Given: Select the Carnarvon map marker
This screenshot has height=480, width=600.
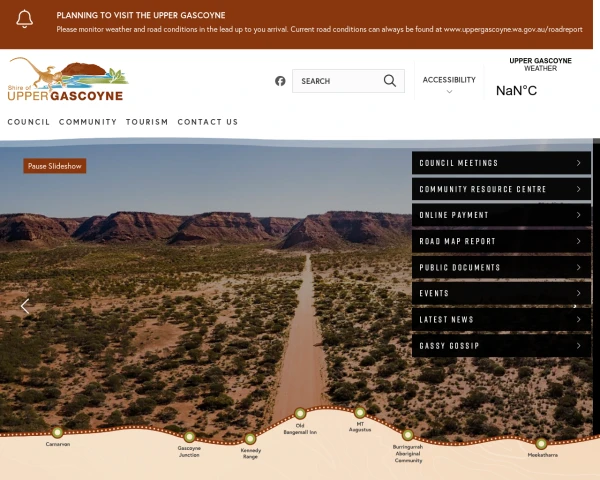Looking at the screenshot, I should [x=57, y=432].
